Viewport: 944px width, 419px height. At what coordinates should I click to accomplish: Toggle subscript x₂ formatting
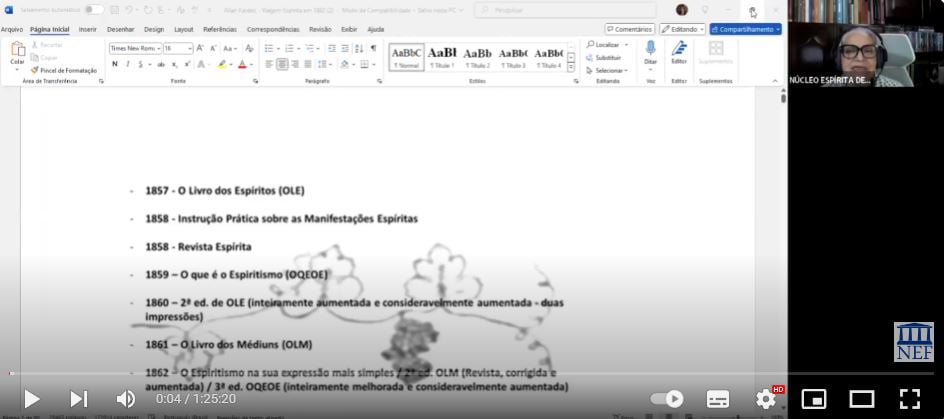point(175,64)
